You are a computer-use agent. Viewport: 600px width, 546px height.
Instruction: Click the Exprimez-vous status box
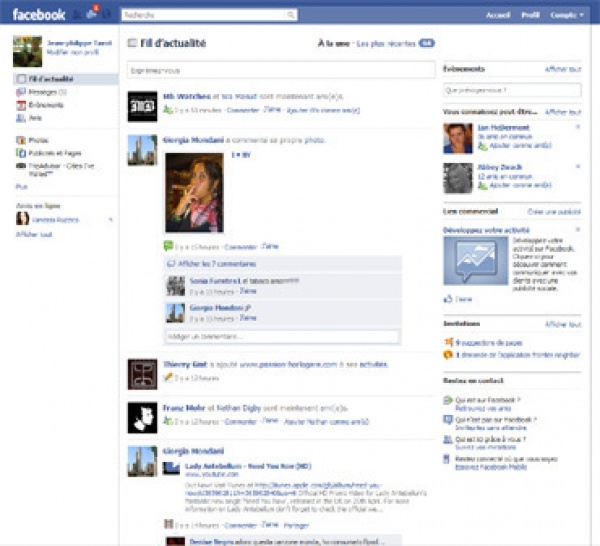click(281, 70)
